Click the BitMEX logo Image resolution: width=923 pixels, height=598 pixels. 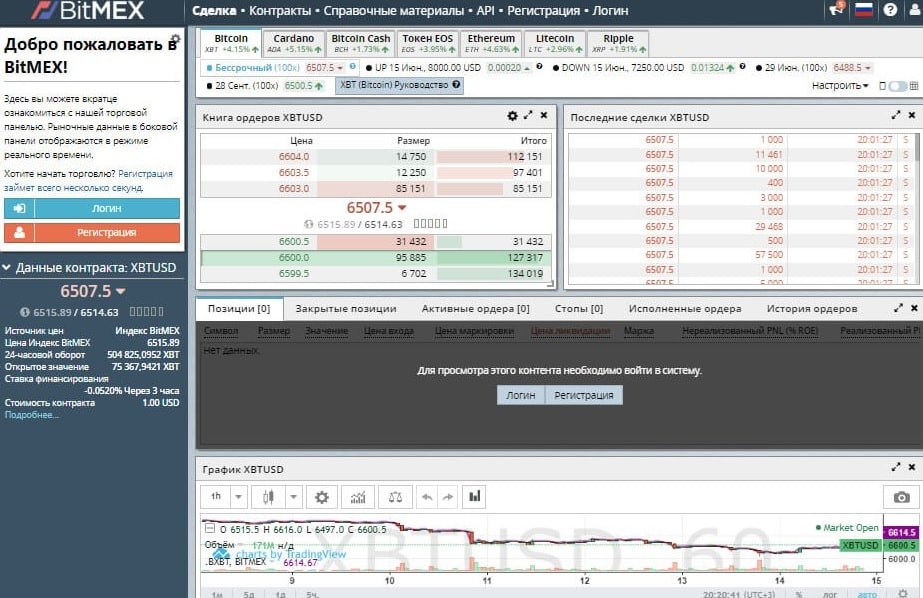[88, 10]
